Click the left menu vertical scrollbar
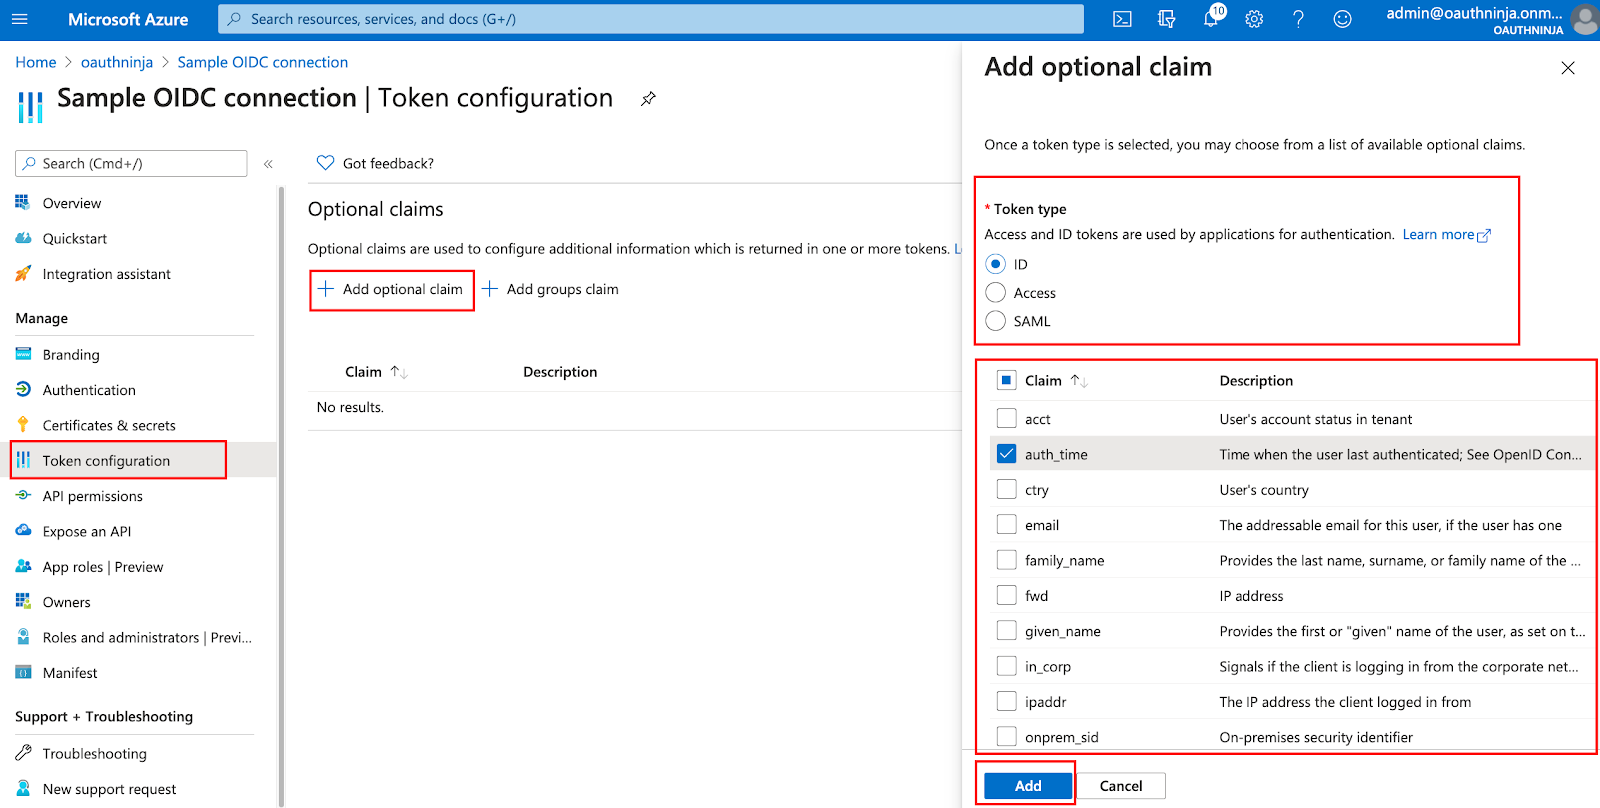The height and width of the screenshot is (808, 1600). [281, 495]
